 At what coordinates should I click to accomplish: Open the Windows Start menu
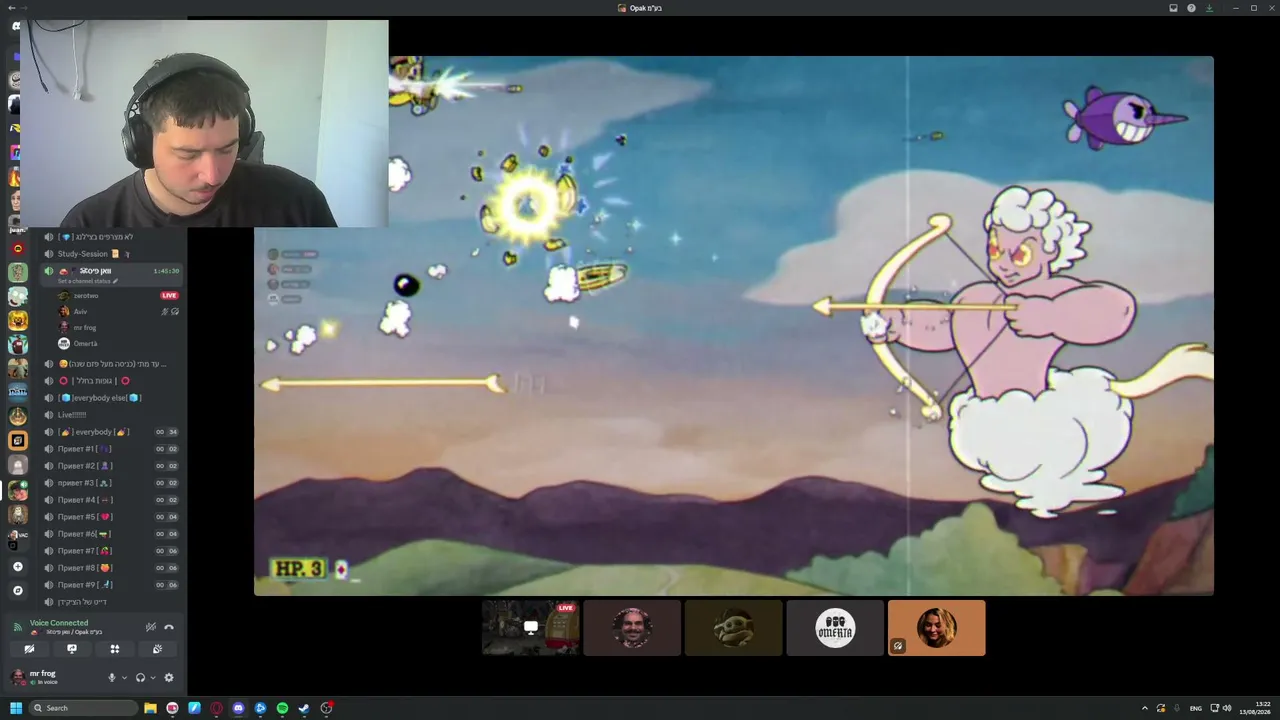click(16, 708)
